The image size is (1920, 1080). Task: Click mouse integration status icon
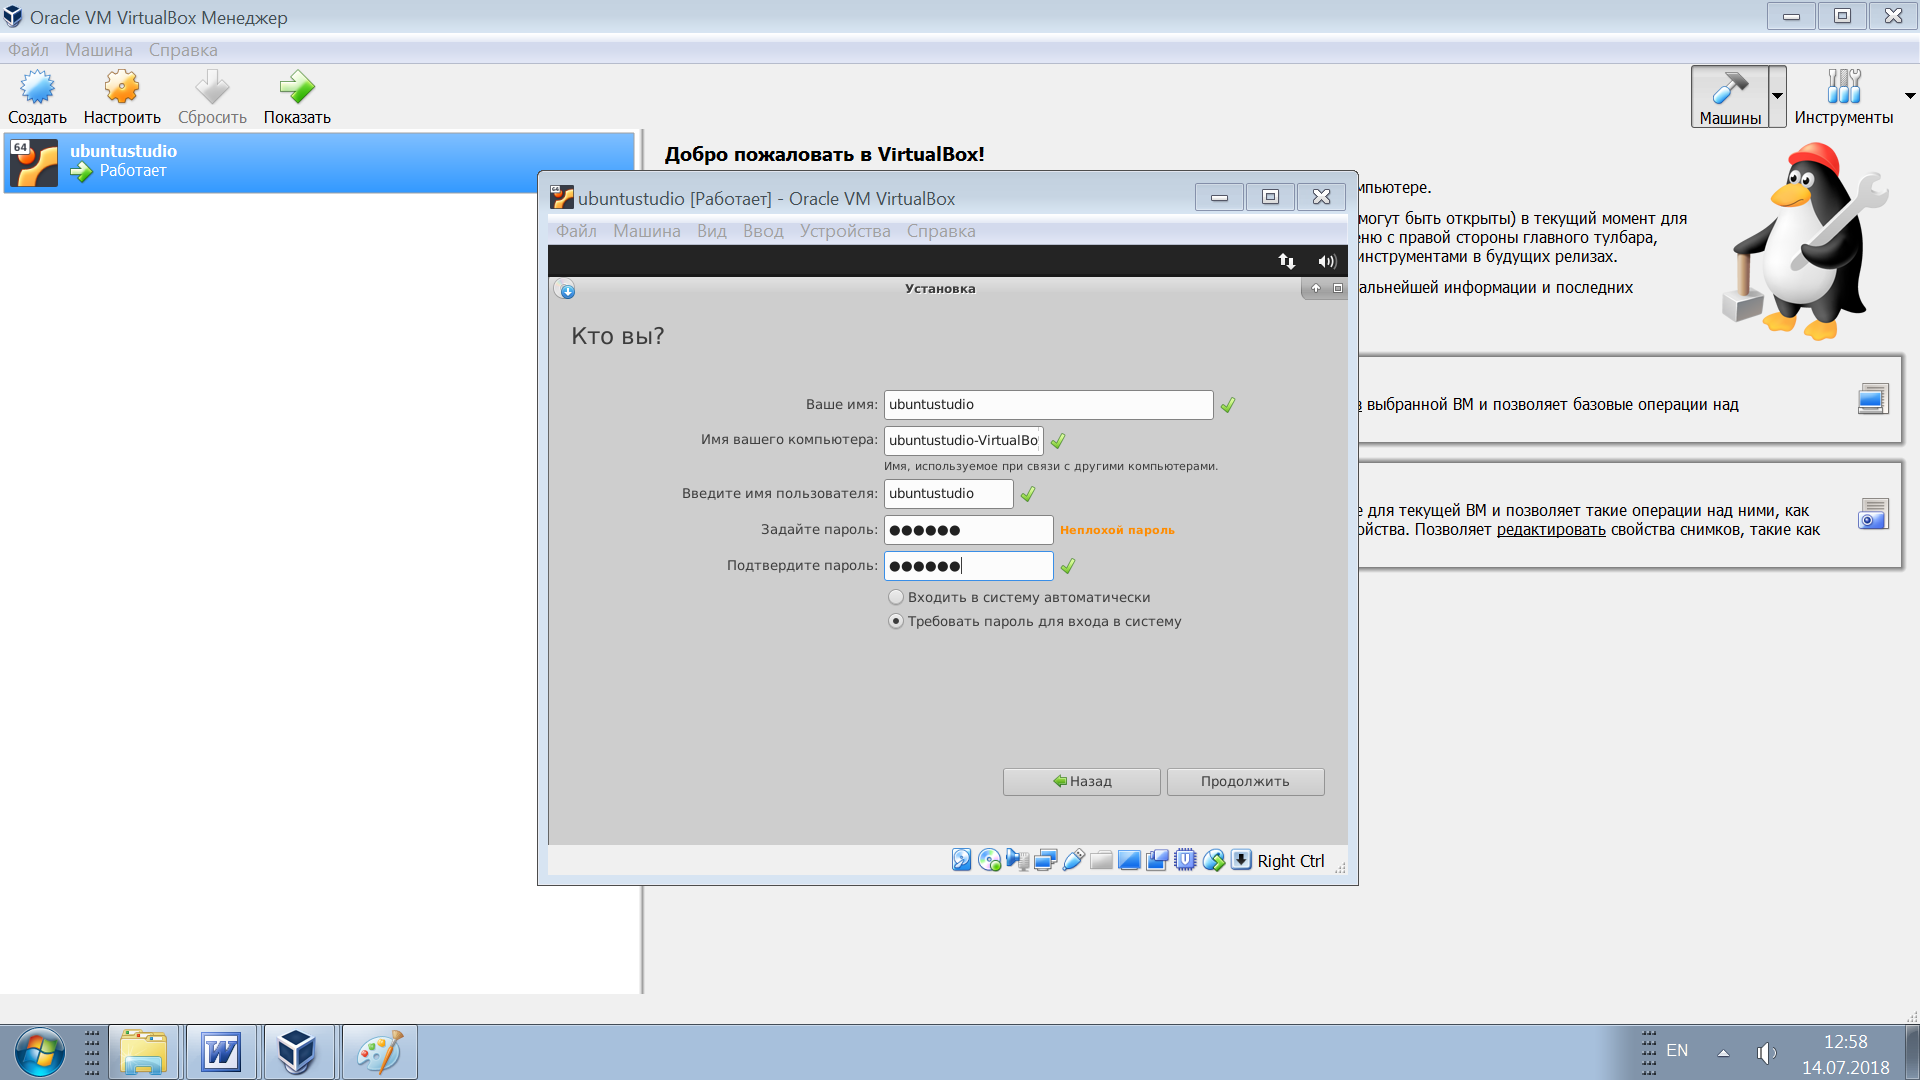click(x=1213, y=860)
